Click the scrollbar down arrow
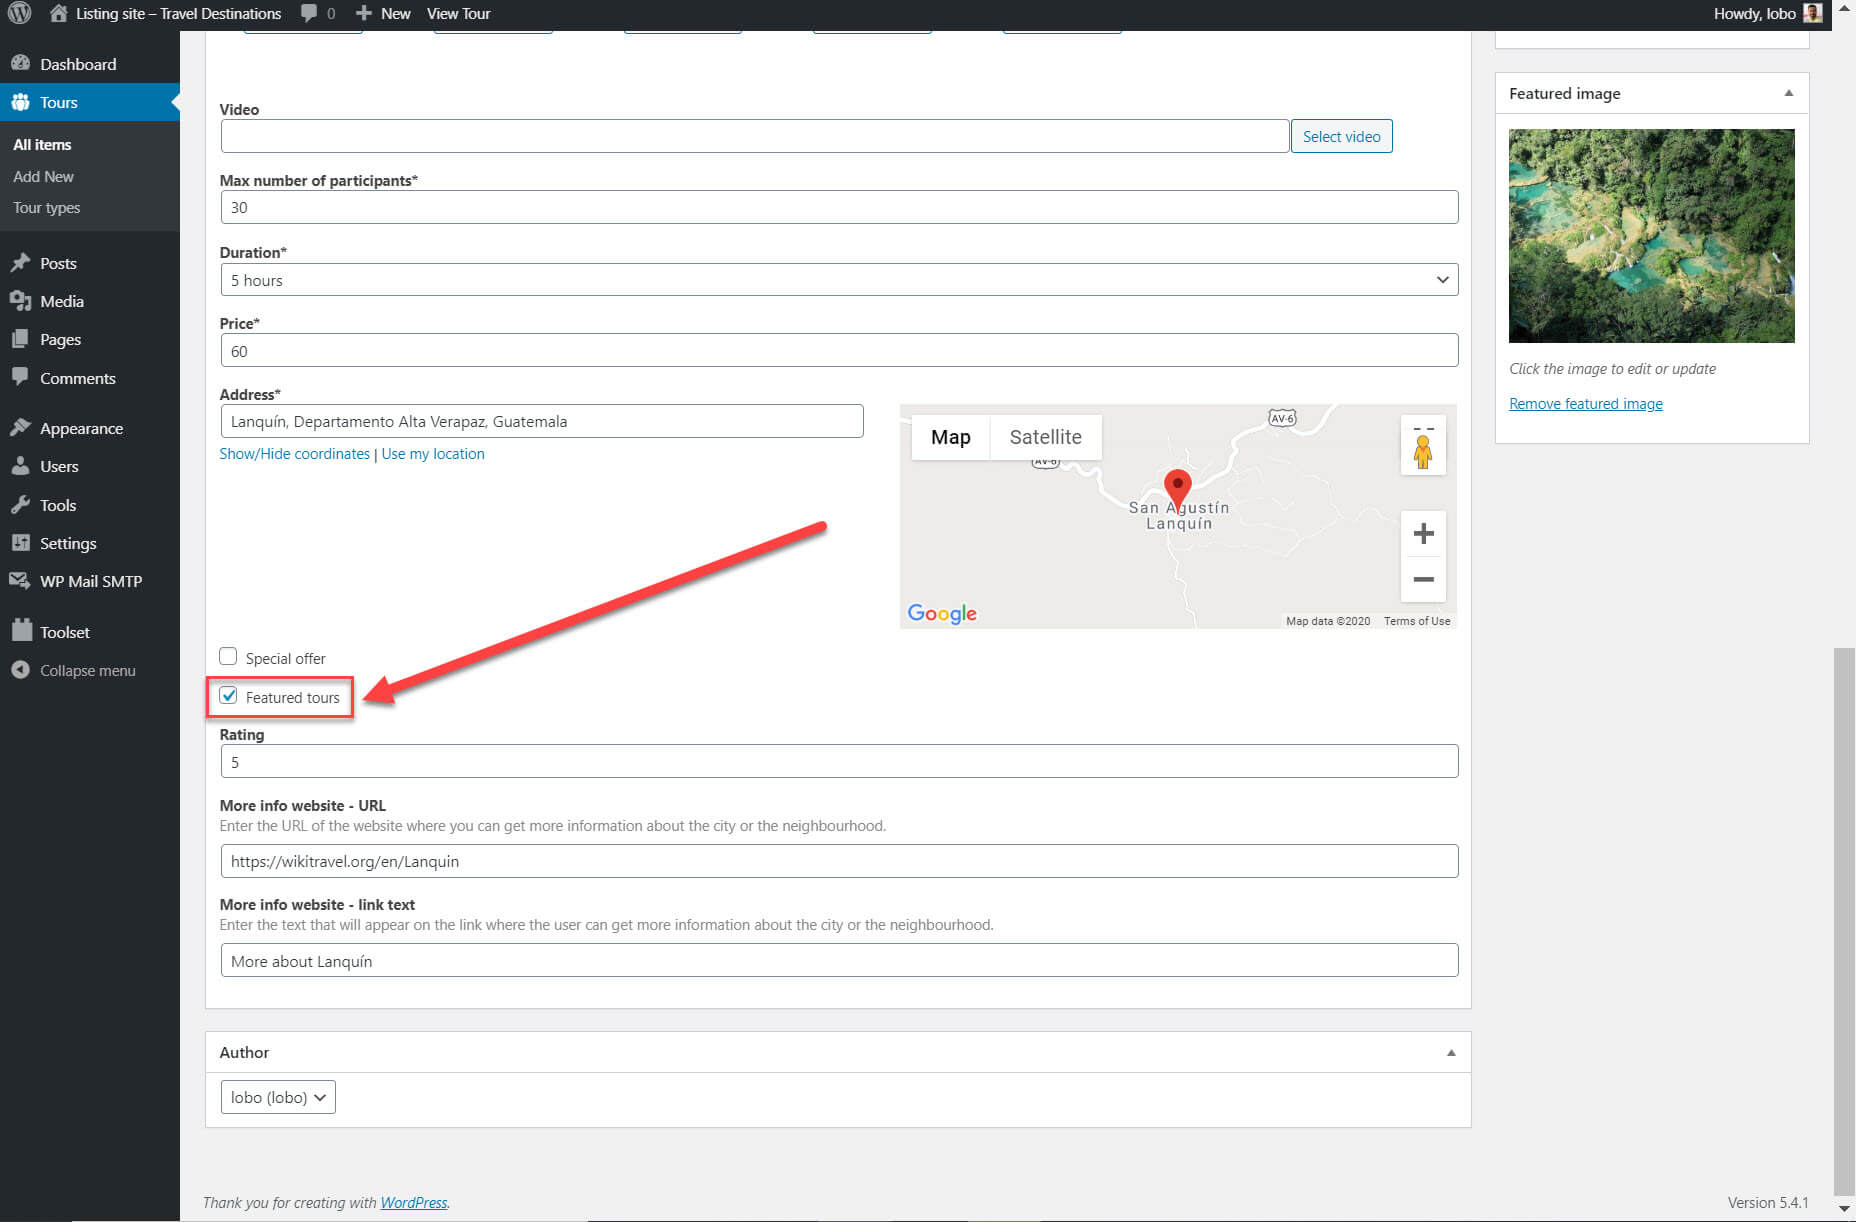The image size is (1856, 1222). (x=1844, y=1208)
